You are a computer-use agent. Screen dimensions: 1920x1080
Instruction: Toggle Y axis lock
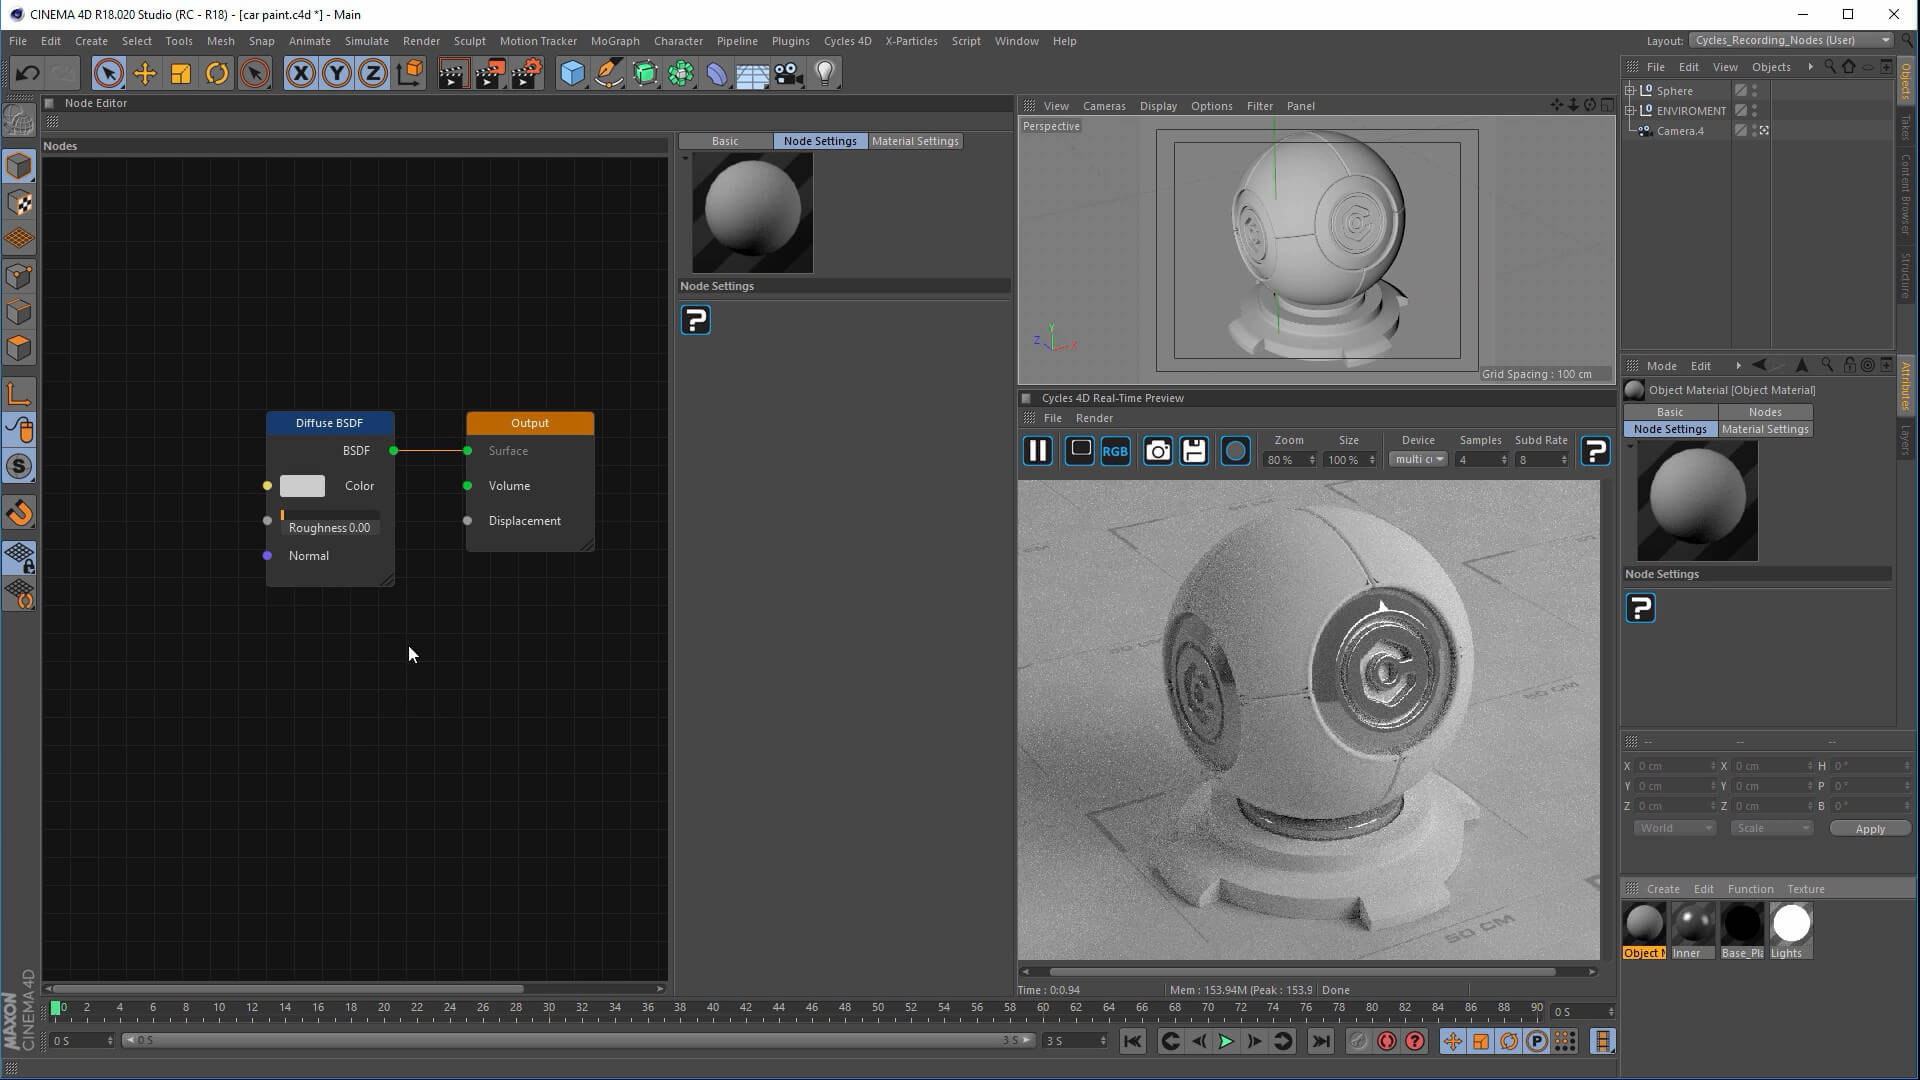point(337,73)
